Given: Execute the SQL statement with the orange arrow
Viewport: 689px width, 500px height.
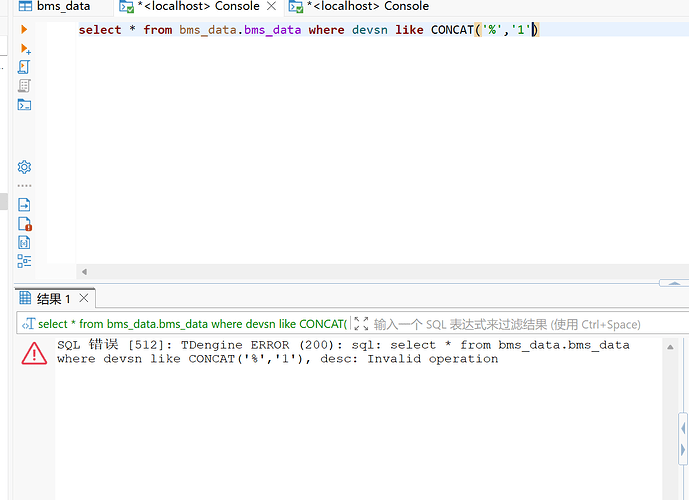Looking at the screenshot, I should point(24,29).
